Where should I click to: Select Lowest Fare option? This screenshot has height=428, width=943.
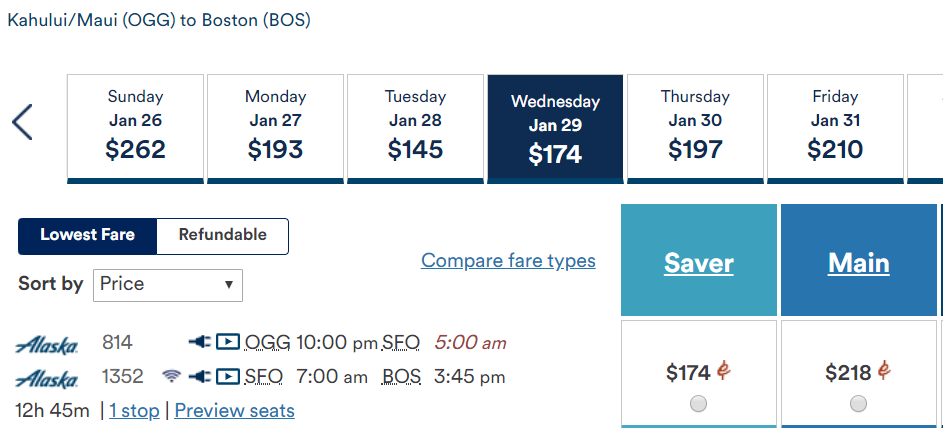tap(88, 235)
